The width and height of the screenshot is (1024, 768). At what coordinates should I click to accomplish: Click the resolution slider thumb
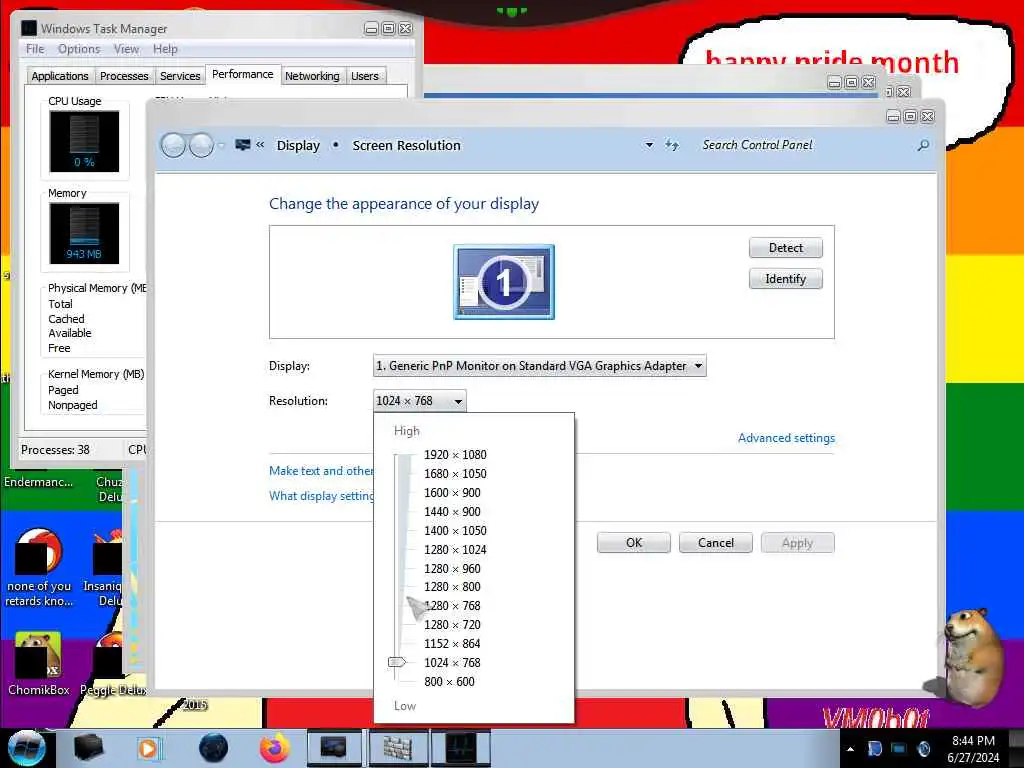coord(396,662)
